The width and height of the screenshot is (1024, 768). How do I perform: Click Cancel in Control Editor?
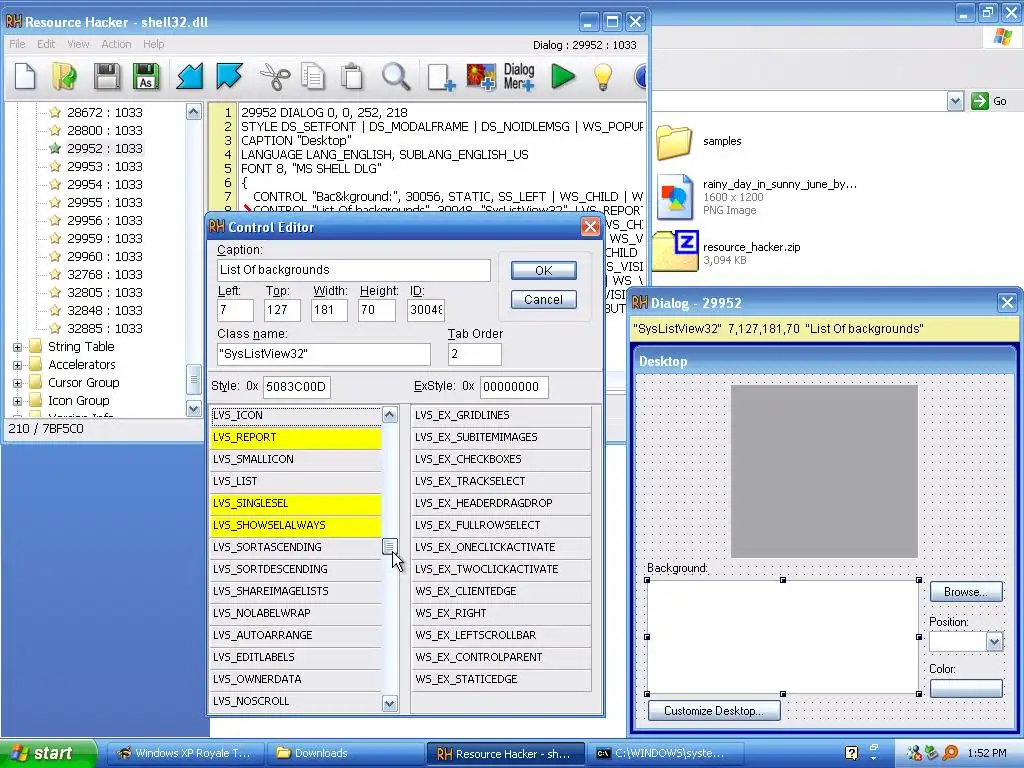click(x=543, y=300)
